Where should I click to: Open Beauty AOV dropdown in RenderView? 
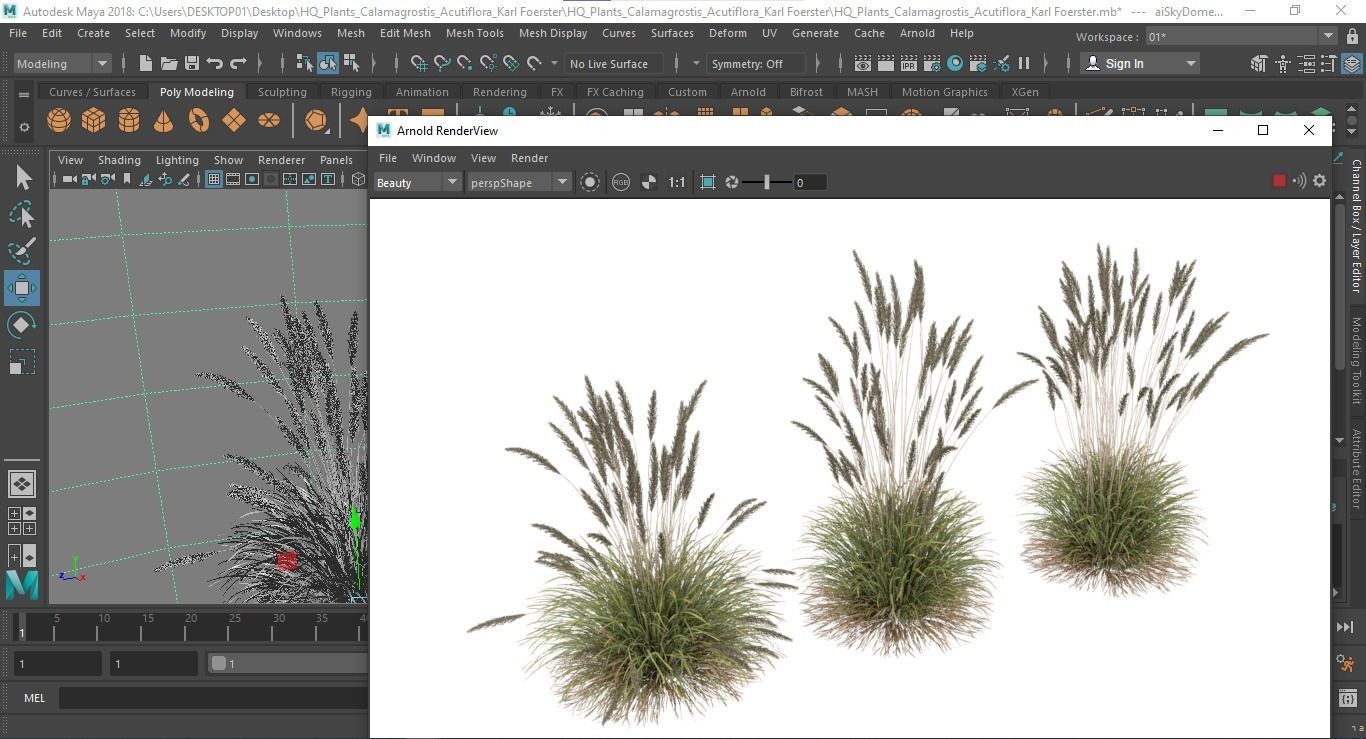point(417,182)
